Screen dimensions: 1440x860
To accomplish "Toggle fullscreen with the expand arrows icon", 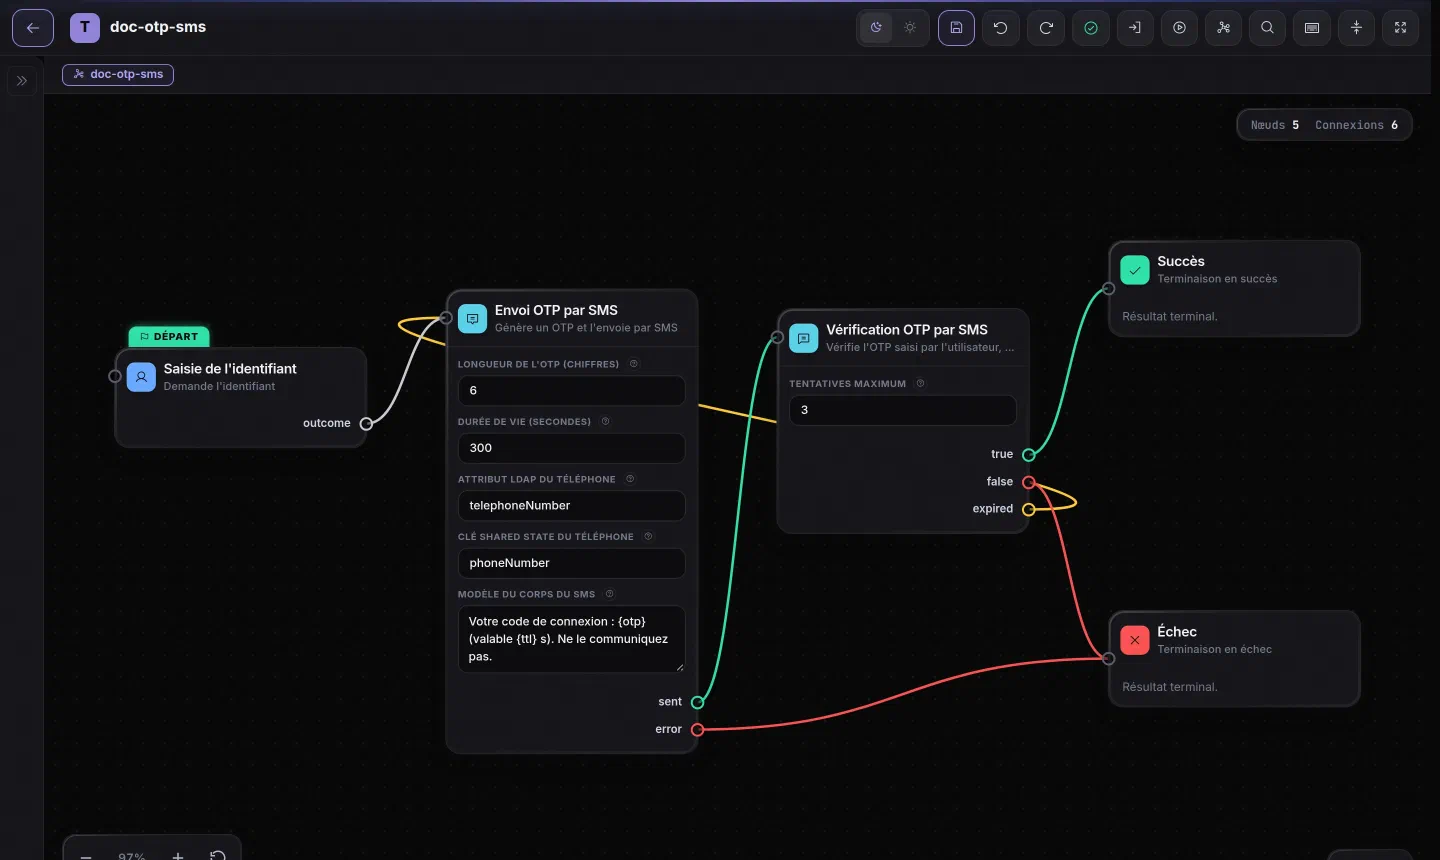I will pyautogui.click(x=1401, y=28).
